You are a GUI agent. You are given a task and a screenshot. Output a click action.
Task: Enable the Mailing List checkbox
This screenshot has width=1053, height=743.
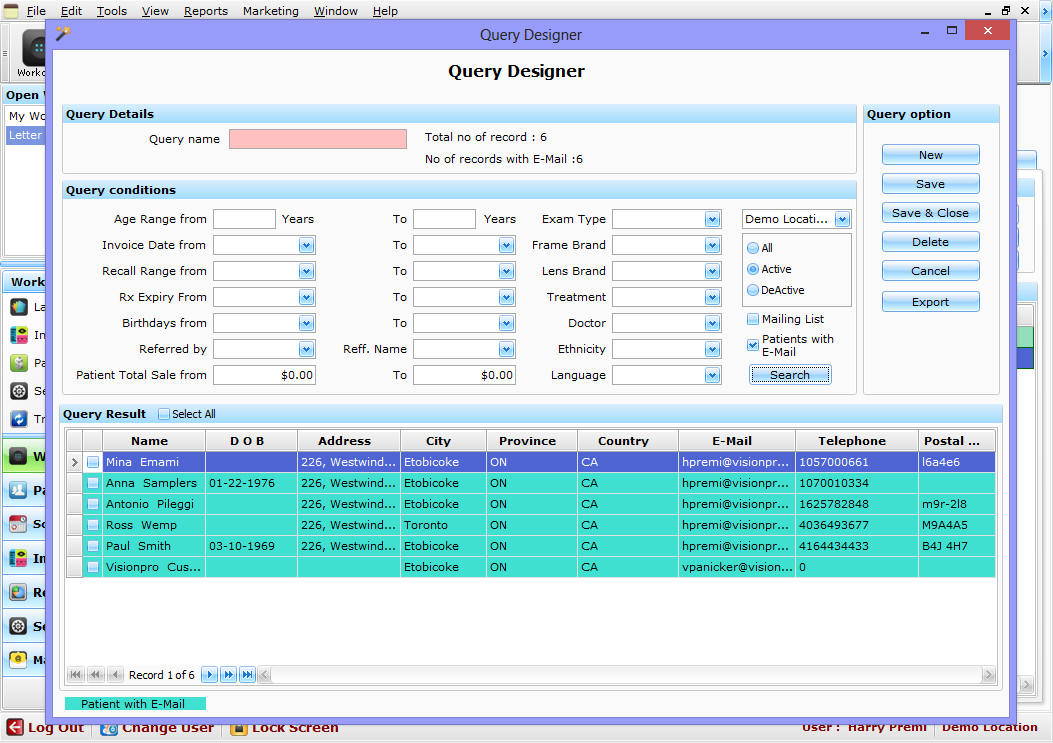point(753,319)
